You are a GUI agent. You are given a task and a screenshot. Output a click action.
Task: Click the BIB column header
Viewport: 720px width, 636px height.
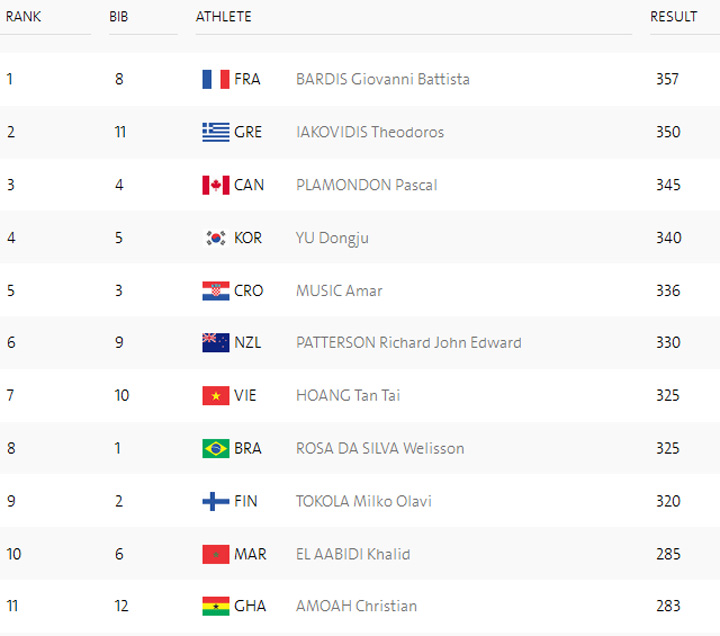(119, 17)
